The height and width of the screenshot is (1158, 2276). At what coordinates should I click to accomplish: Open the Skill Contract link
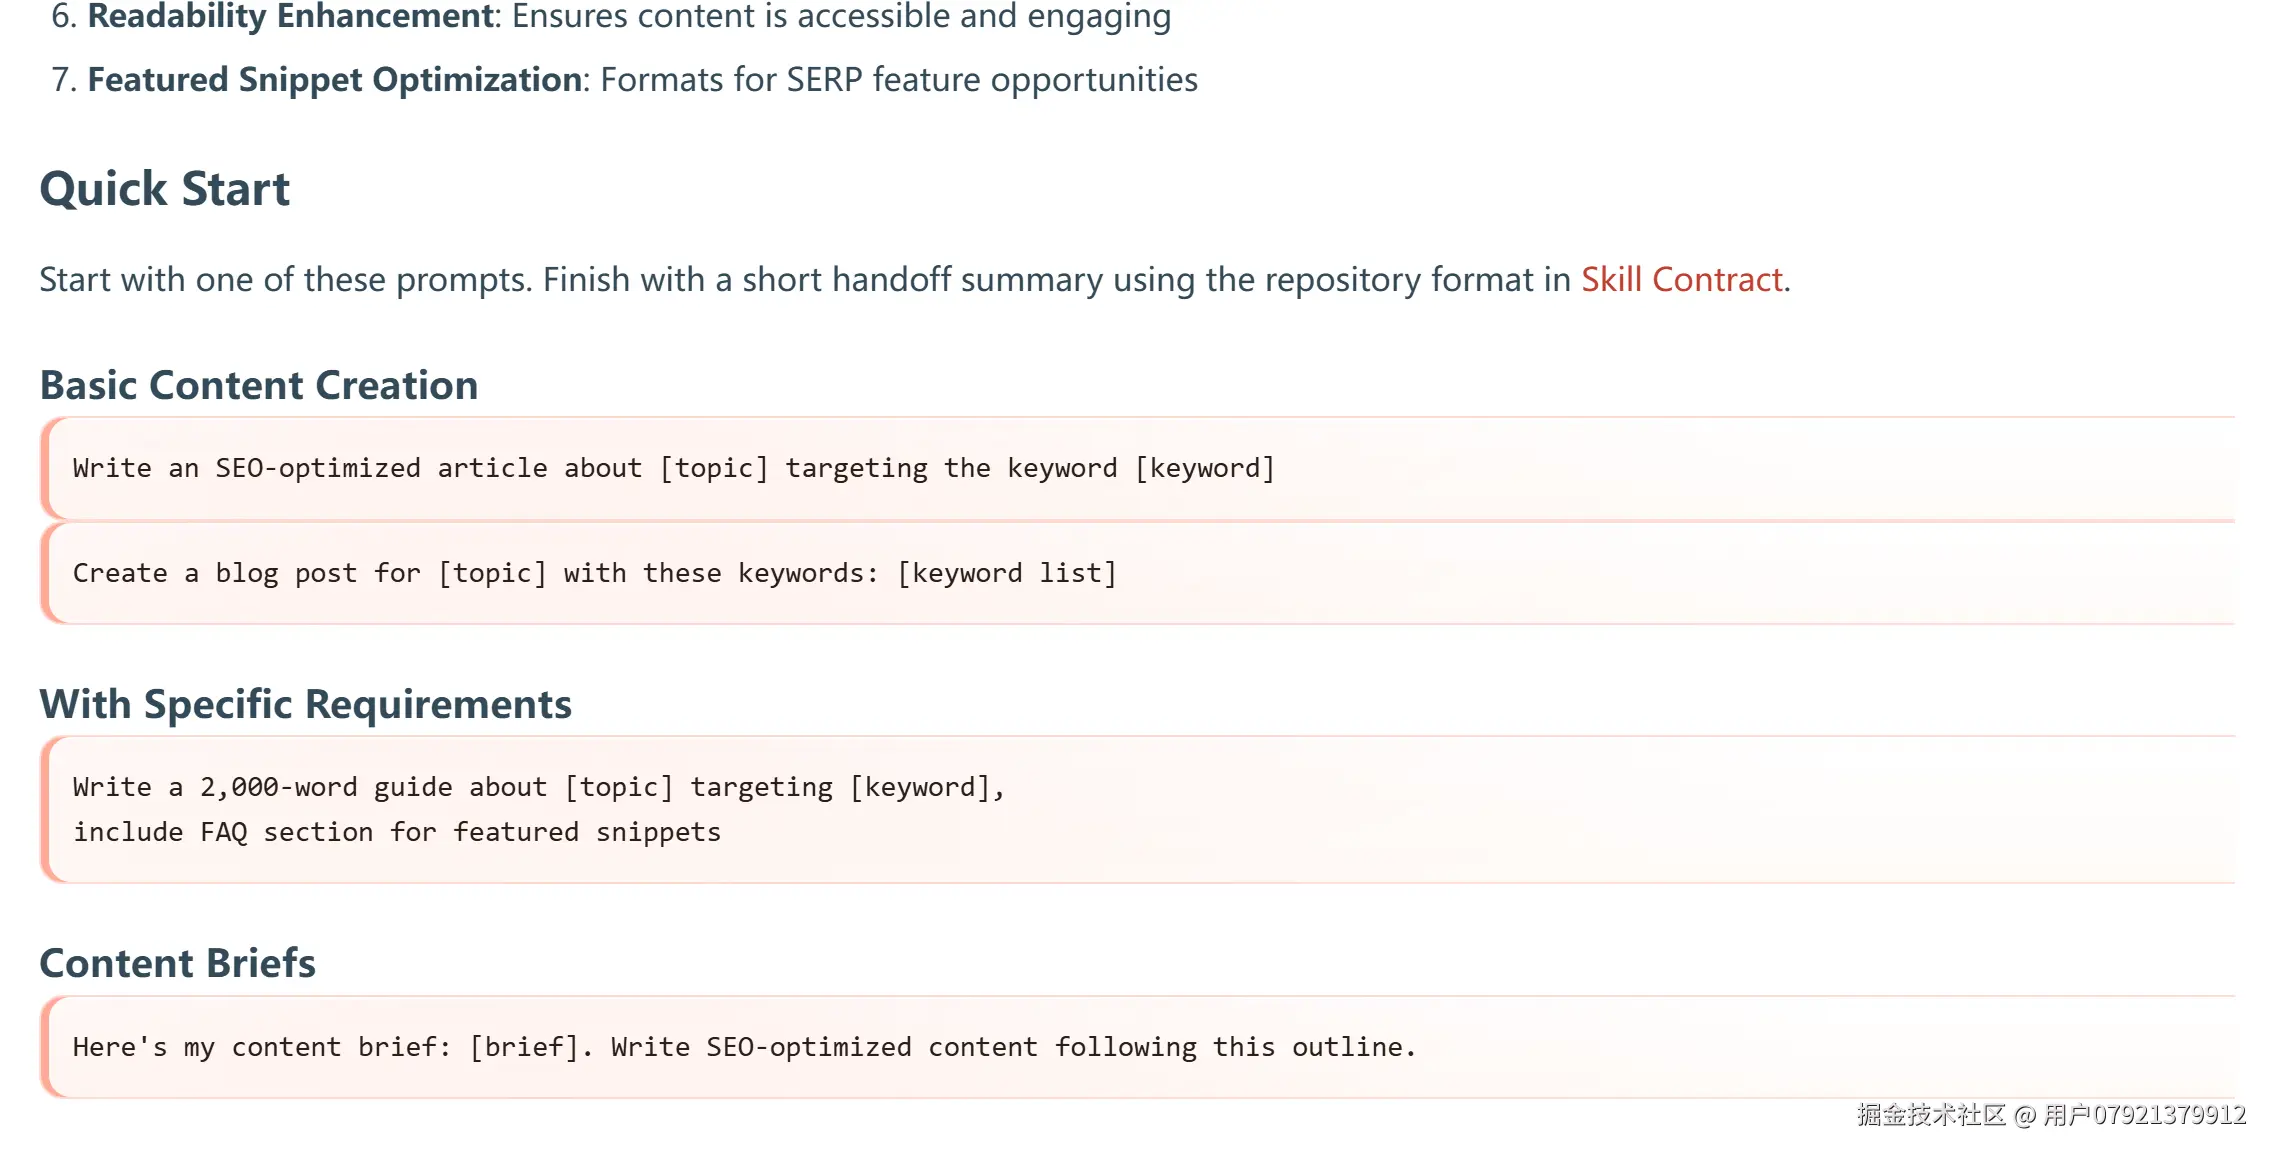[x=1681, y=280]
